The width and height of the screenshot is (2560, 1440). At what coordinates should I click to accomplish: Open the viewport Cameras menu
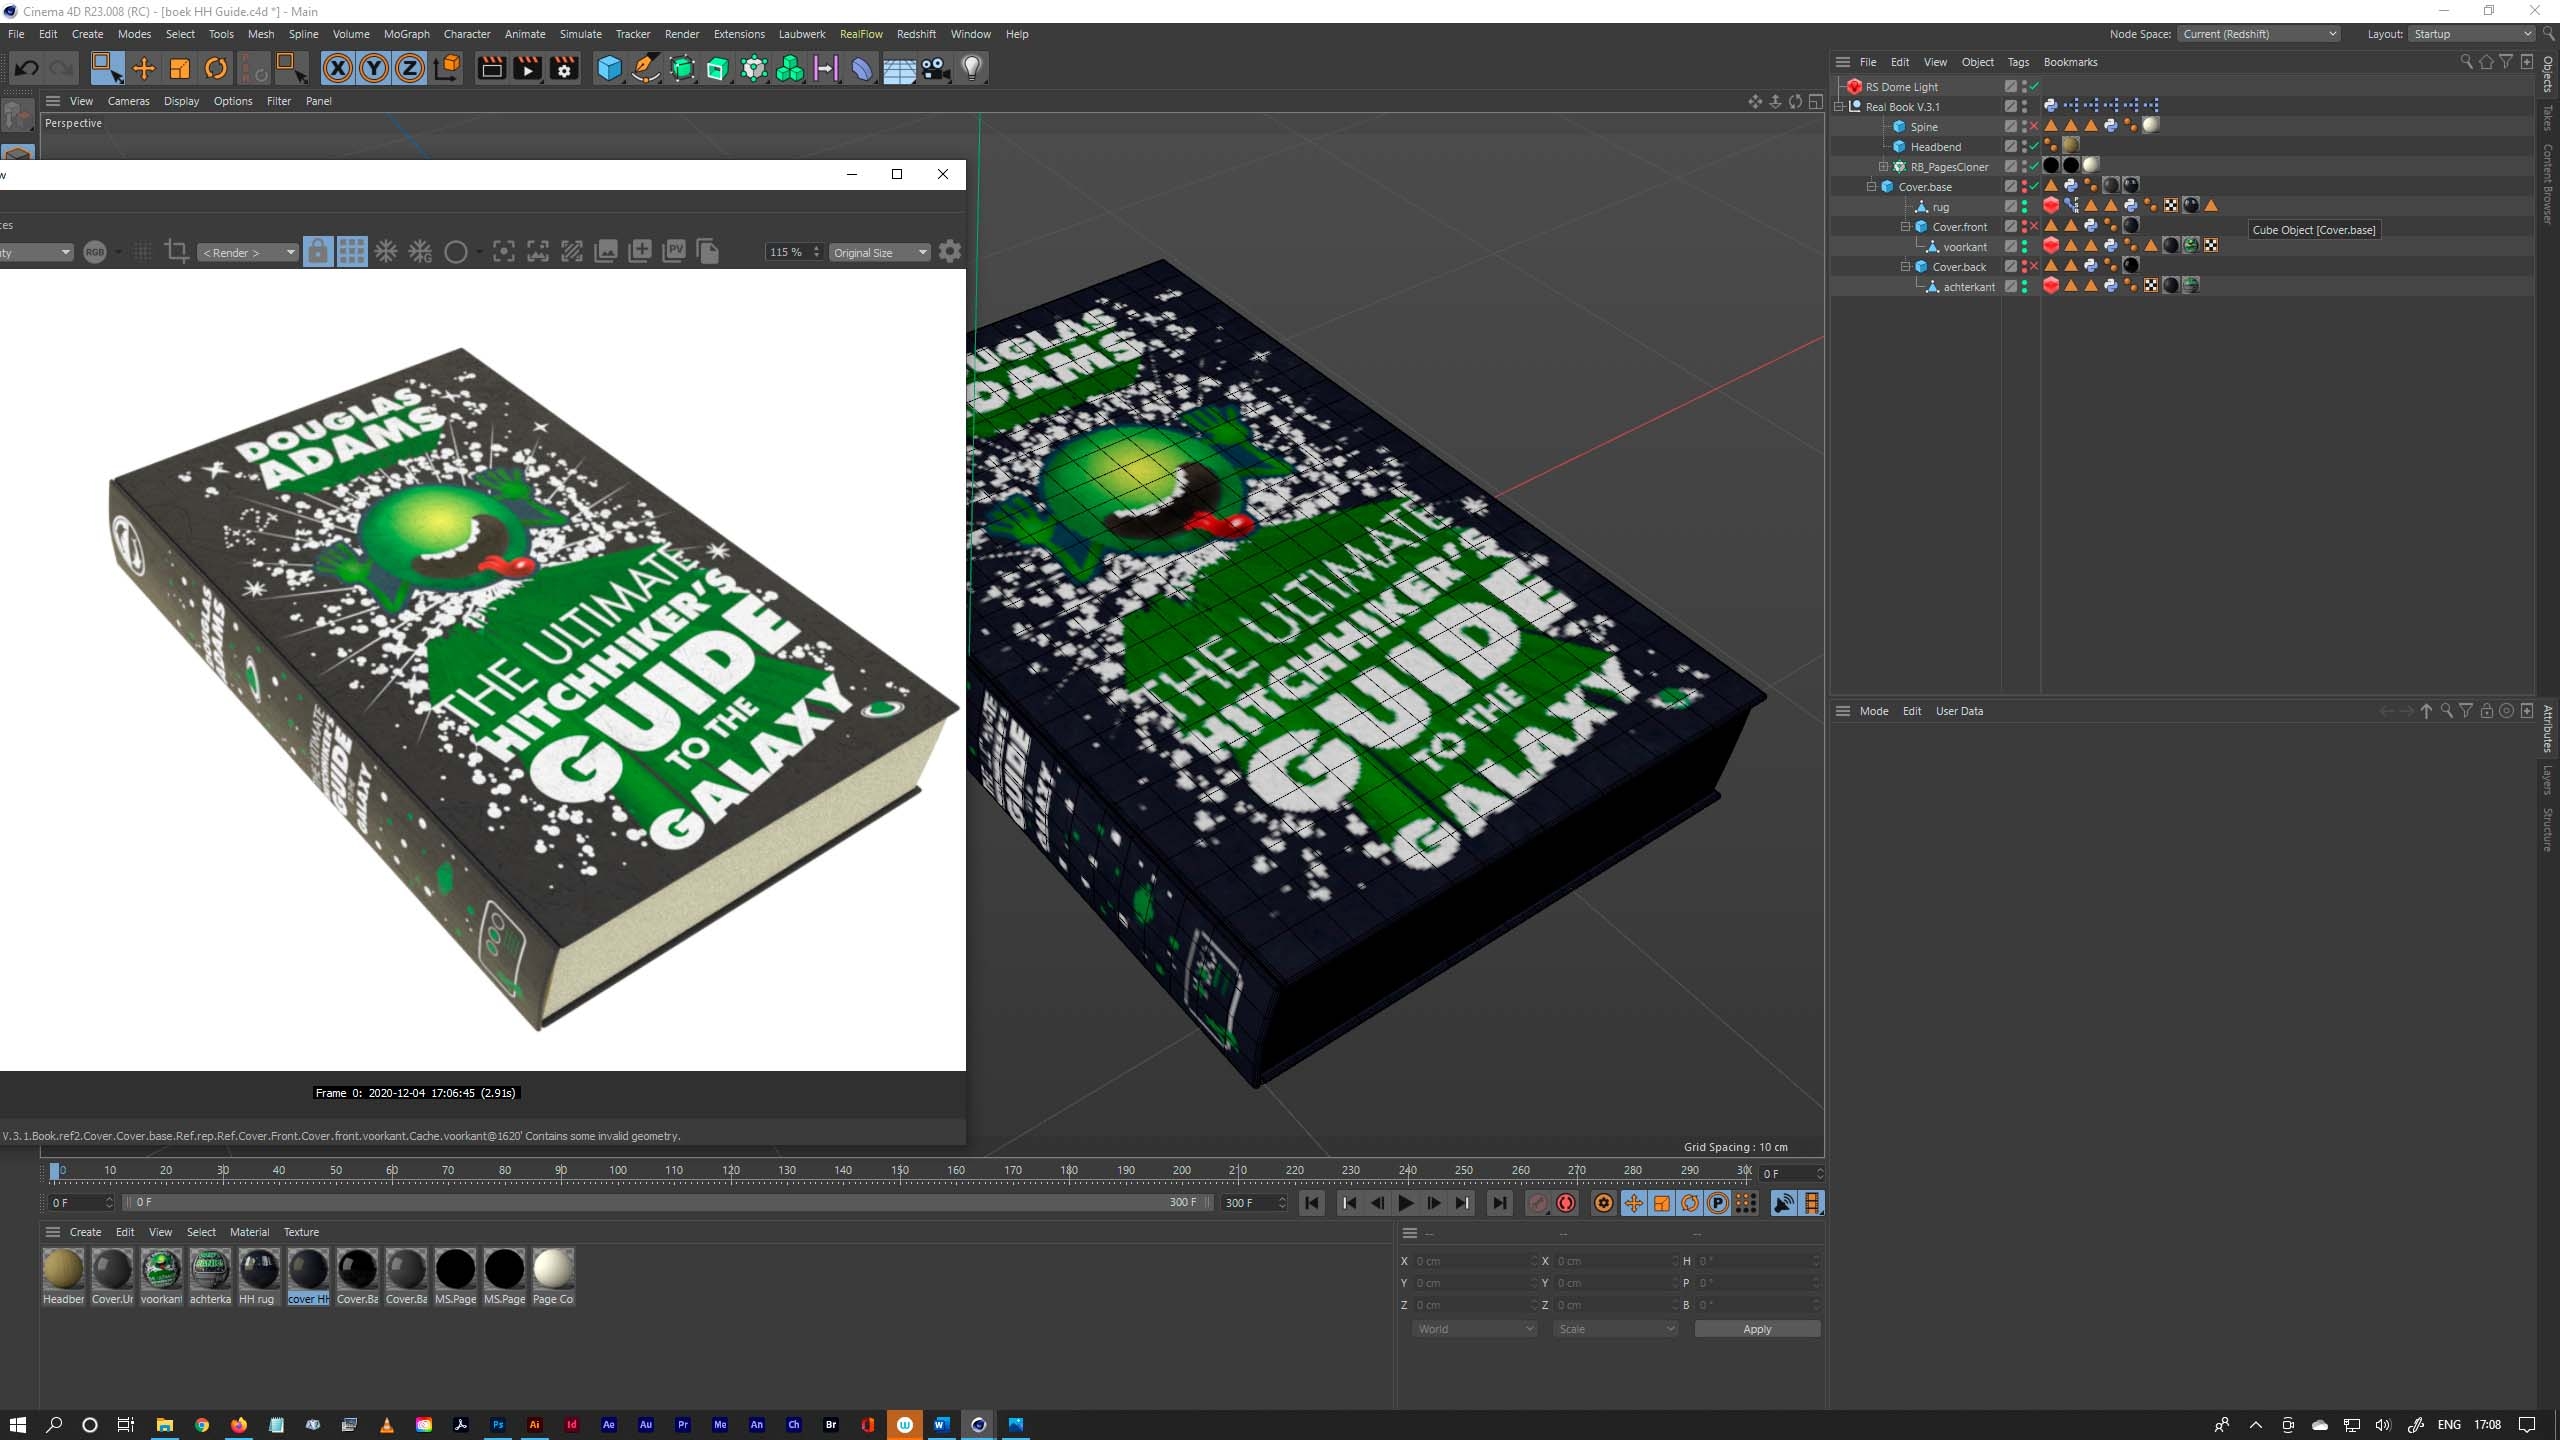click(x=128, y=101)
